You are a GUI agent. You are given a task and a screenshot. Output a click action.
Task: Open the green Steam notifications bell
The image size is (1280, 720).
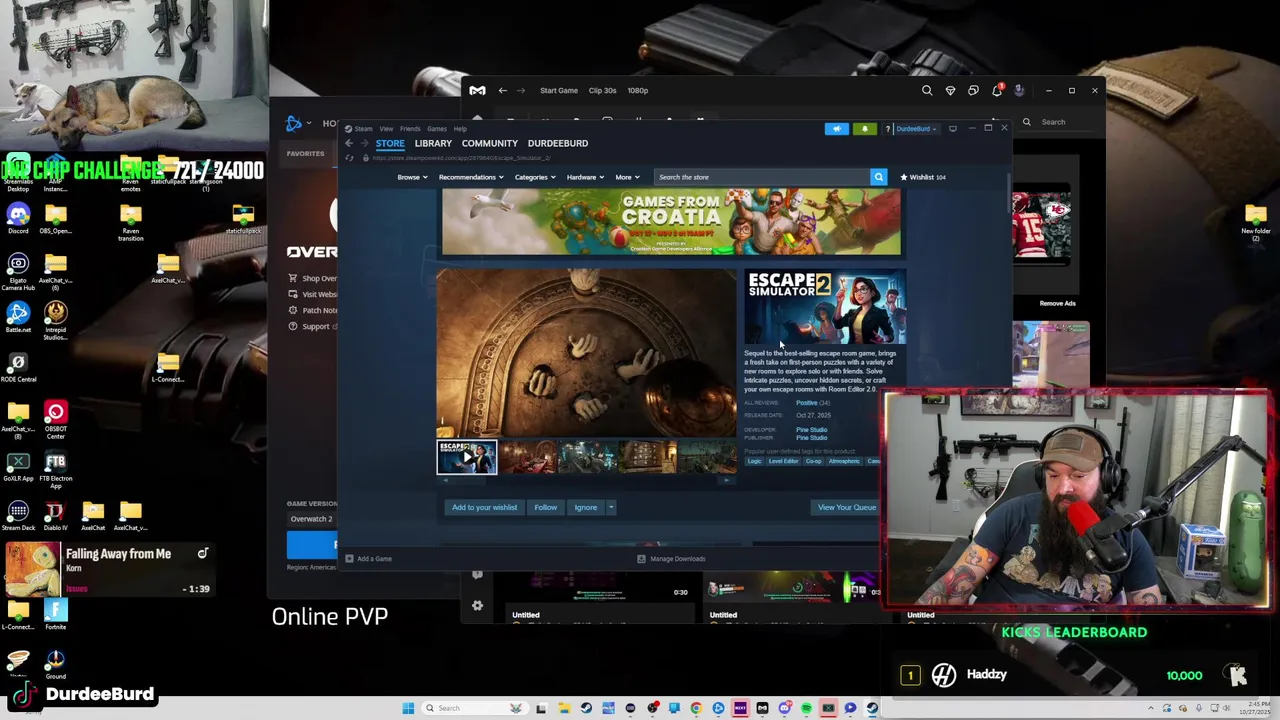coord(865,129)
